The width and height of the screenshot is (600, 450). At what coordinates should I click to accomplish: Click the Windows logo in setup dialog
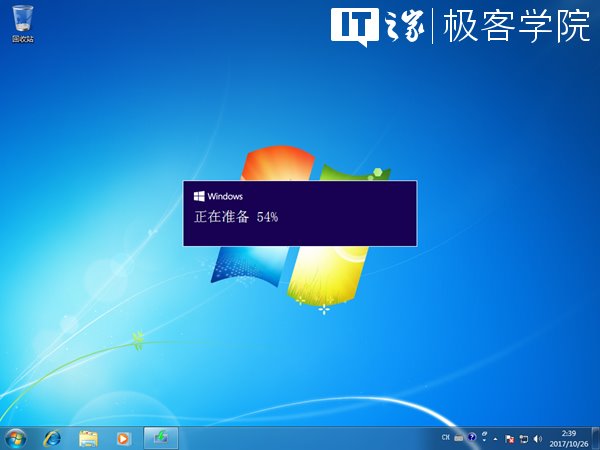click(x=199, y=196)
